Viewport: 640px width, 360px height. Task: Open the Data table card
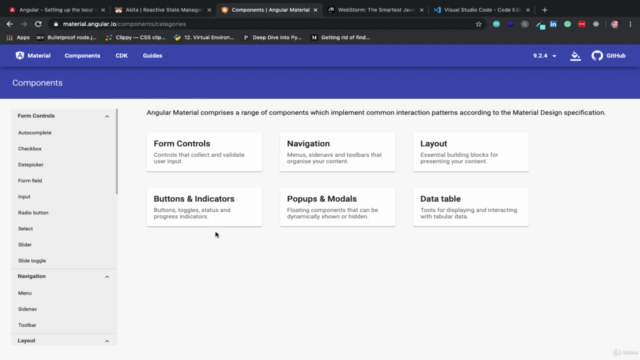[471, 207]
